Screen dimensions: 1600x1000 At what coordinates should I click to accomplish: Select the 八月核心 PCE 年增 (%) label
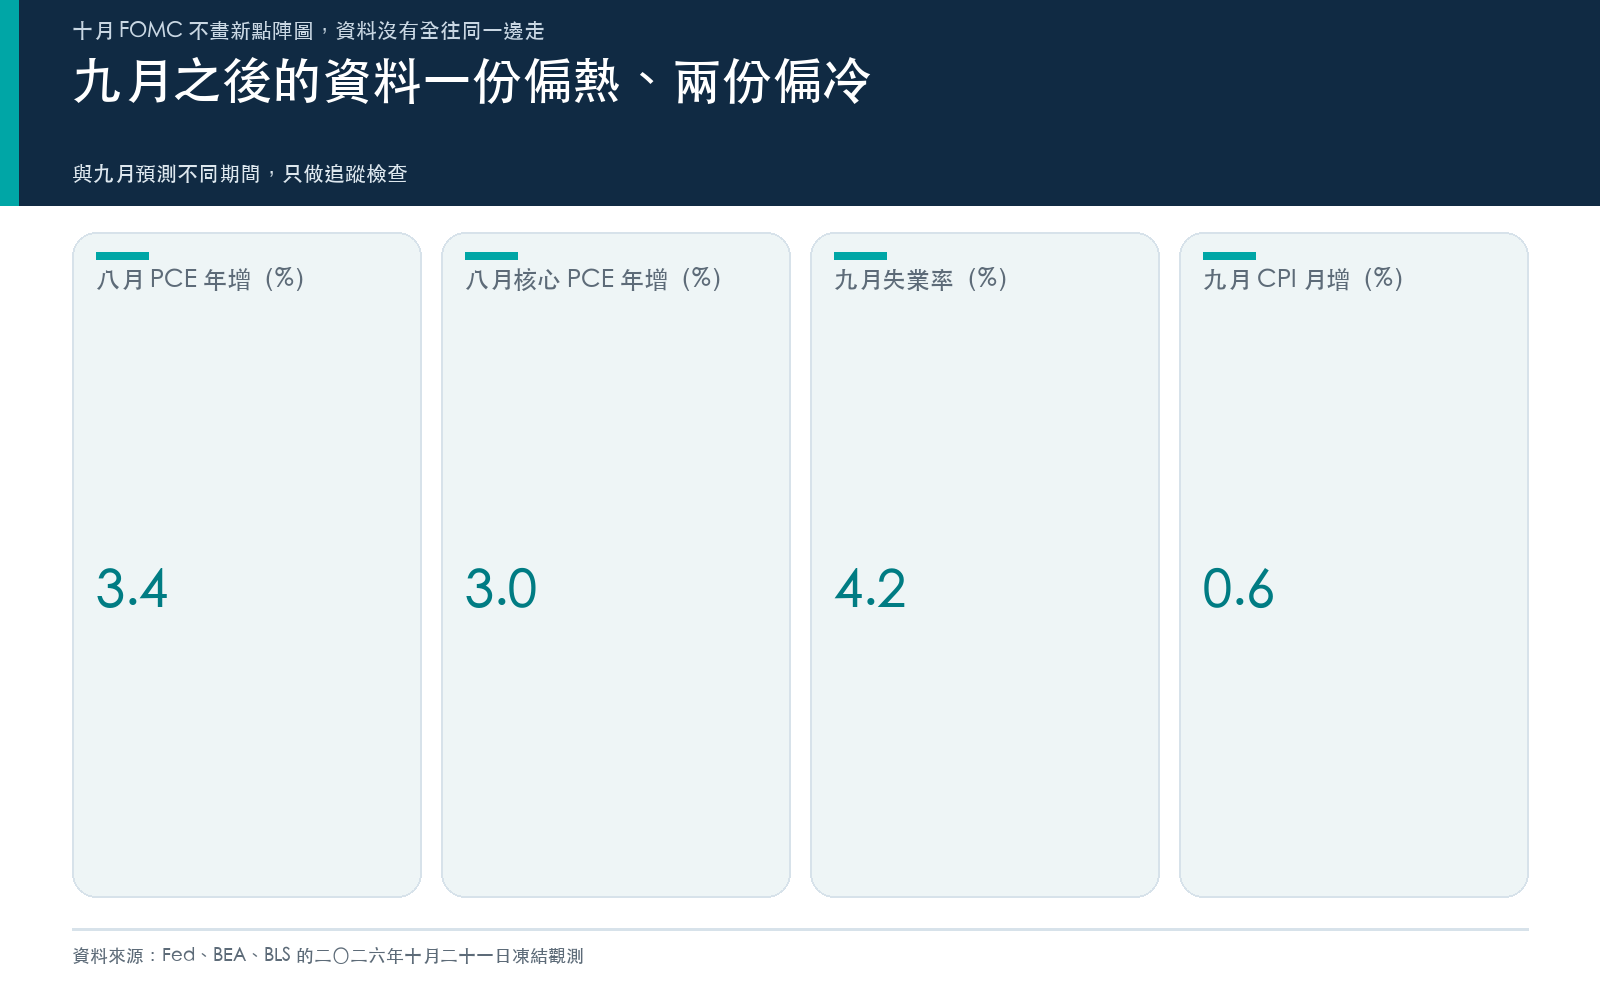coord(593,279)
